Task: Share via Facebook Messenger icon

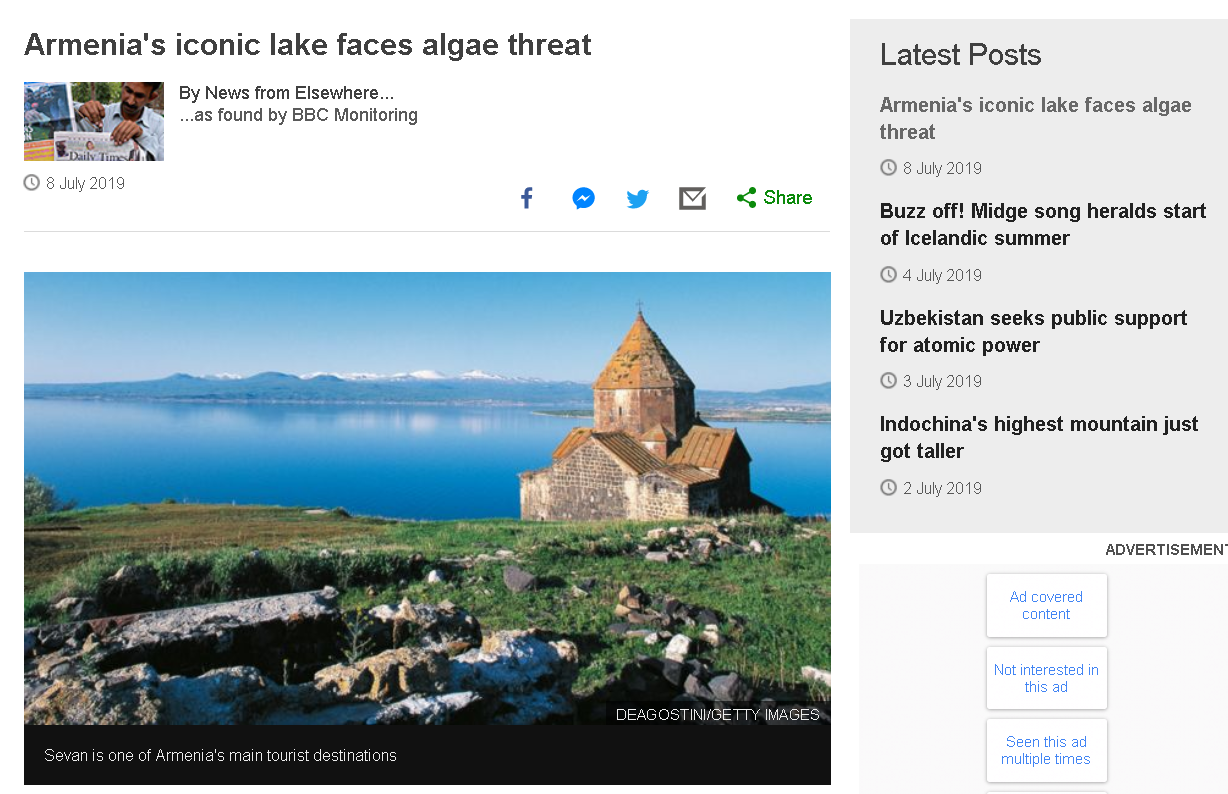Action: (584, 198)
